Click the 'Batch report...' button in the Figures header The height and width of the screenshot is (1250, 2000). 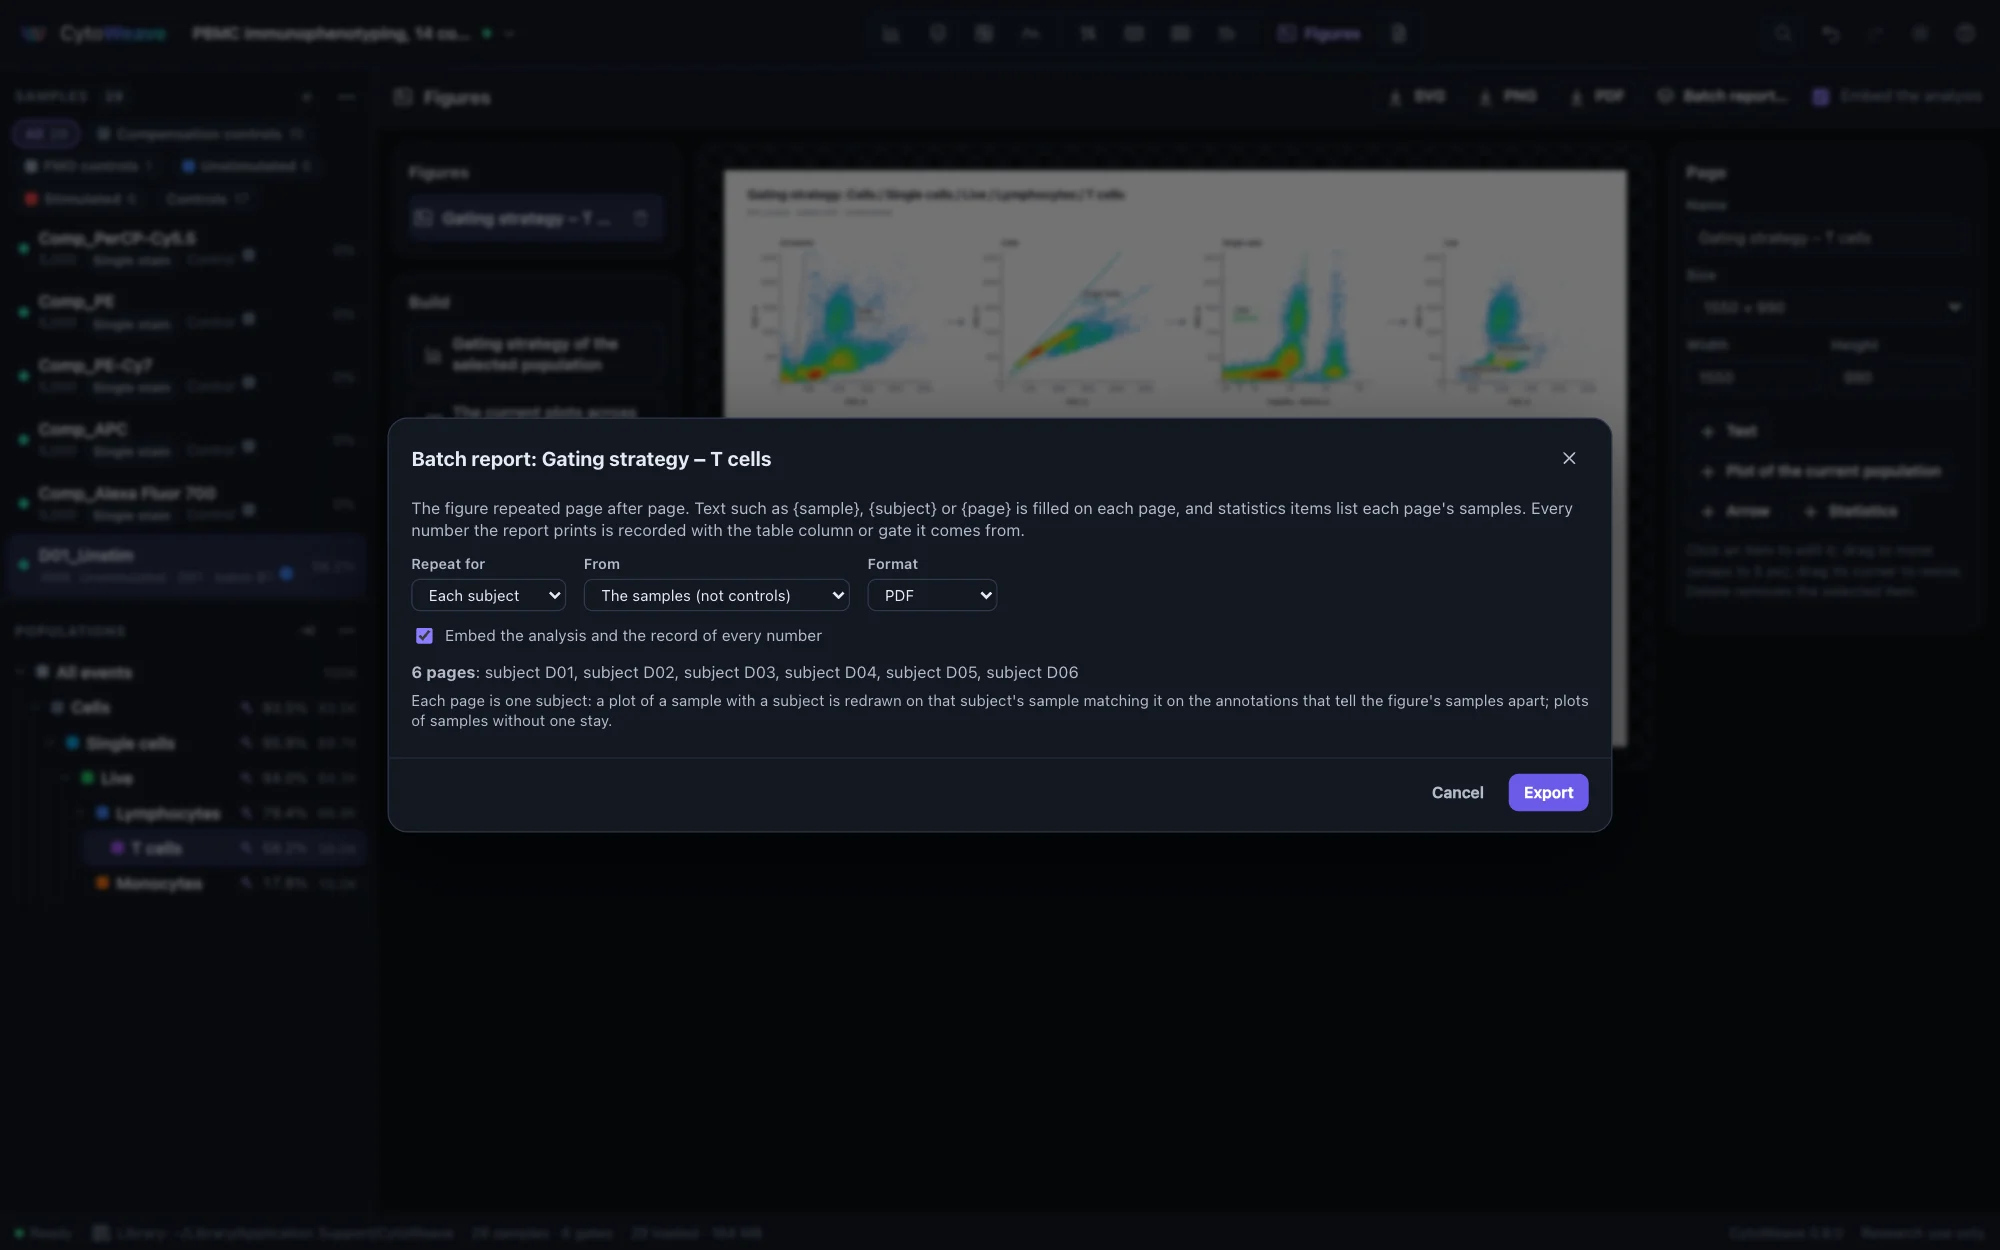pos(1723,96)
